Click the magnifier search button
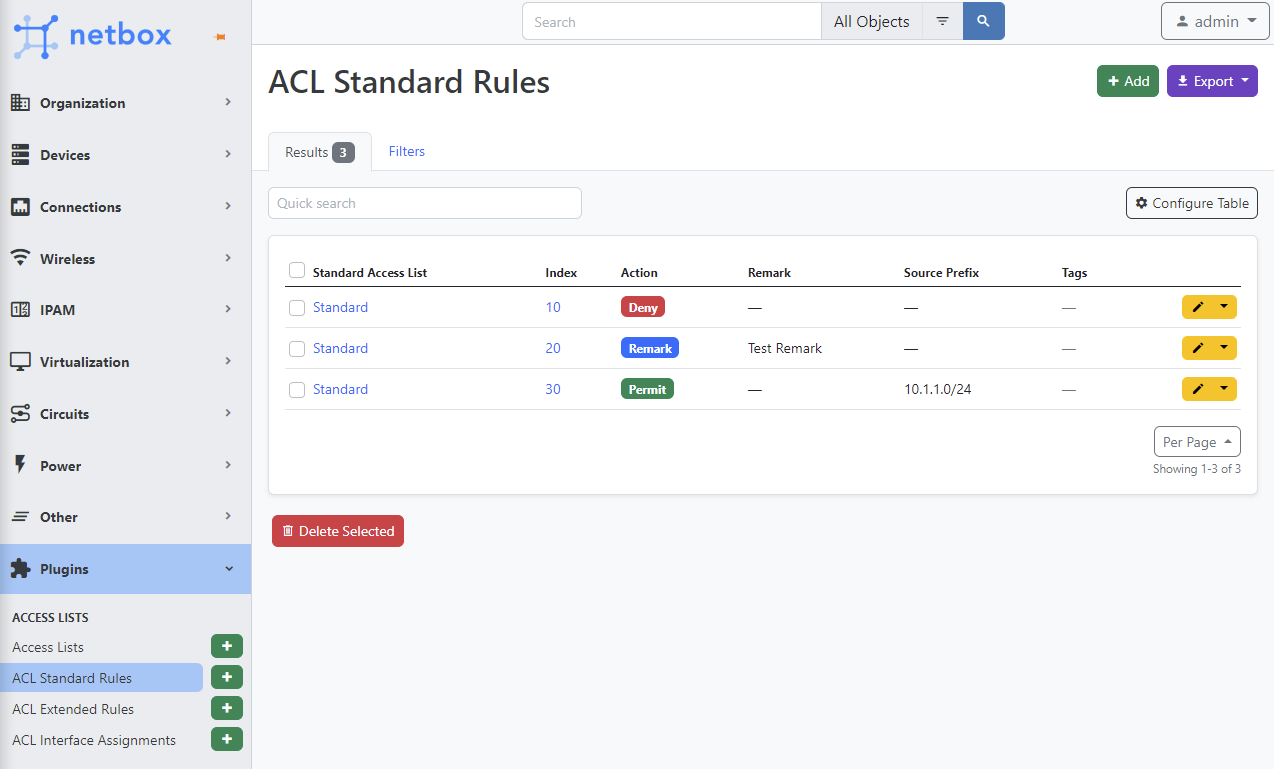The height and width of the screenshot is (769, 1274). click(x=983, y=21)
